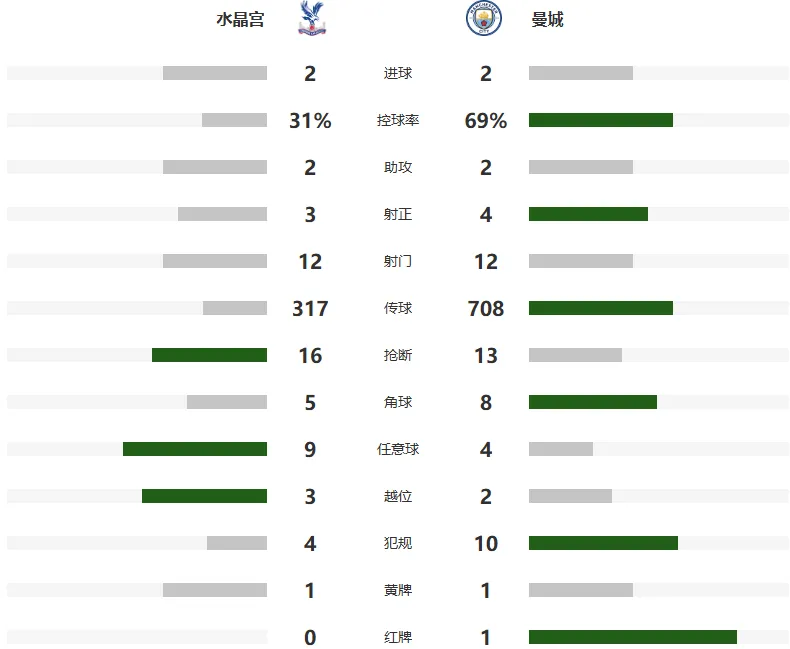Screen dimensions: 790x649
Task: Click the 317 passes value for Crystal Palace
Action: tap(310, 308)
